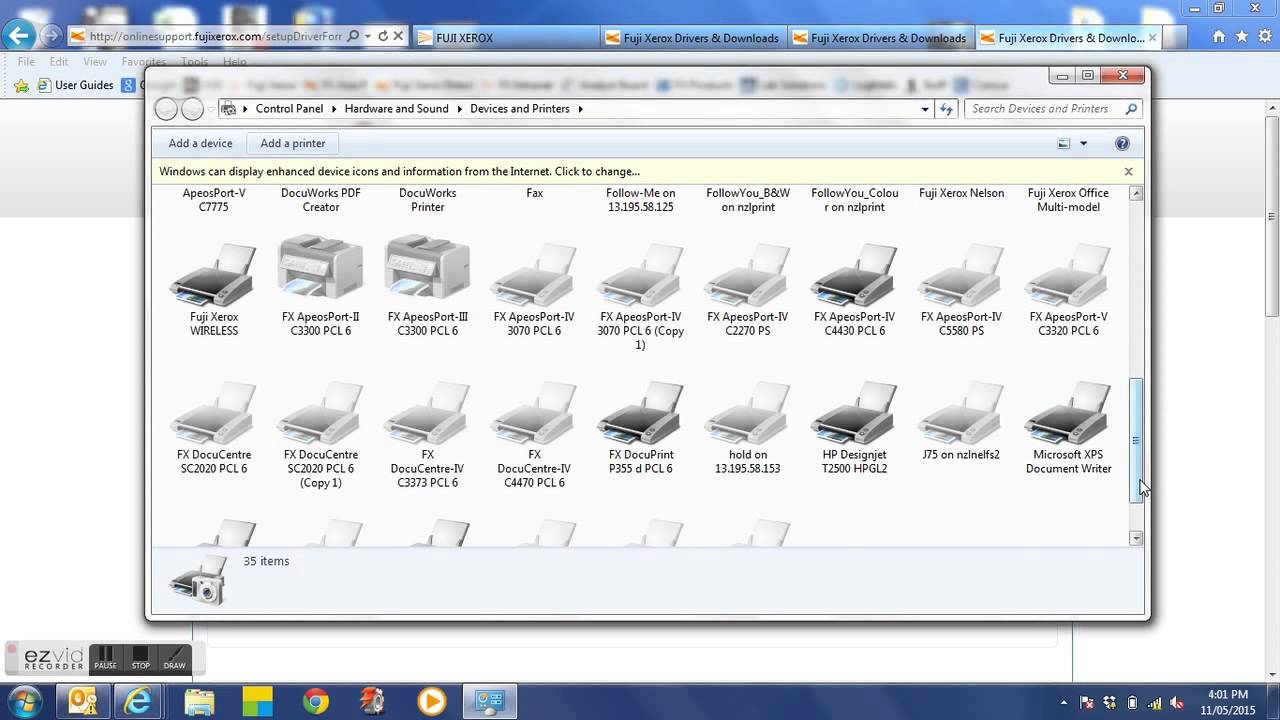Select FX DocuCentre SC2020 PCL 6 (Copy 1)

click(x=320, y=434)
